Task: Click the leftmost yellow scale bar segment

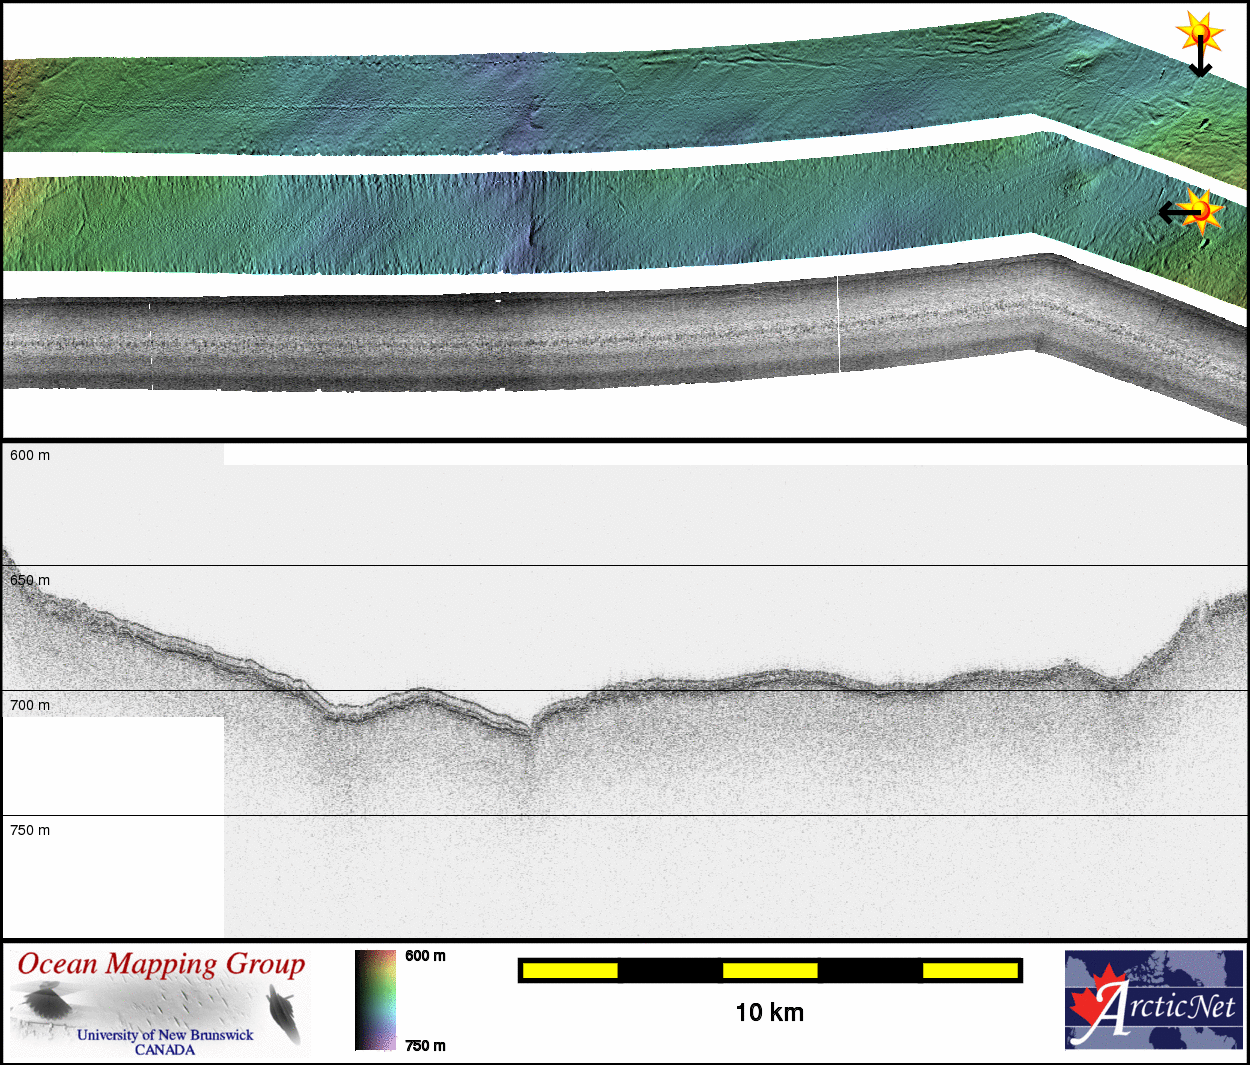Action: click(x=570, y=970)
